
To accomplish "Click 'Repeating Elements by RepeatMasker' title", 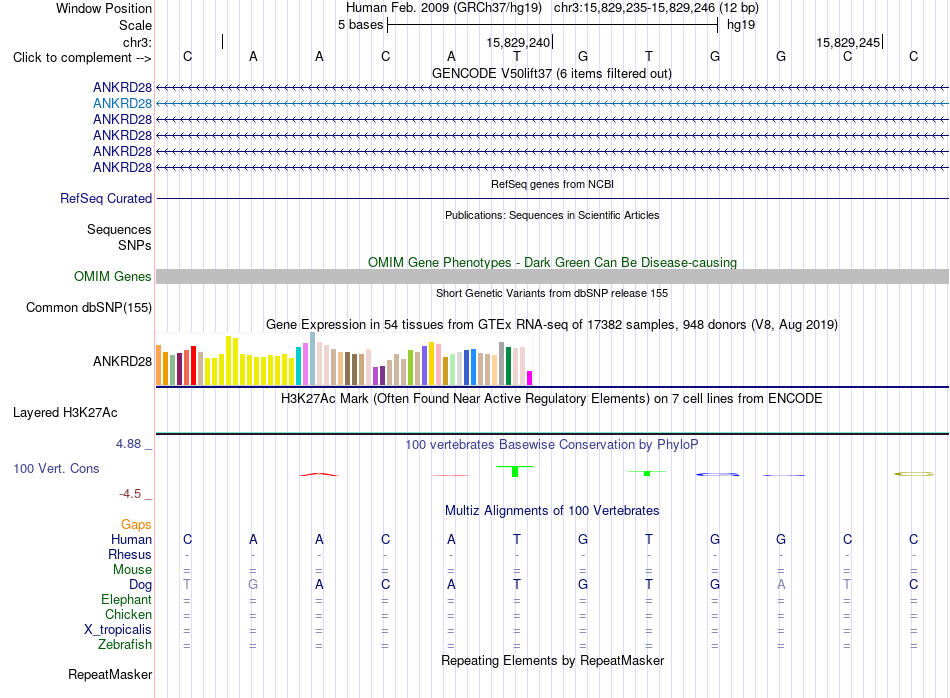I will click(552, 660).
